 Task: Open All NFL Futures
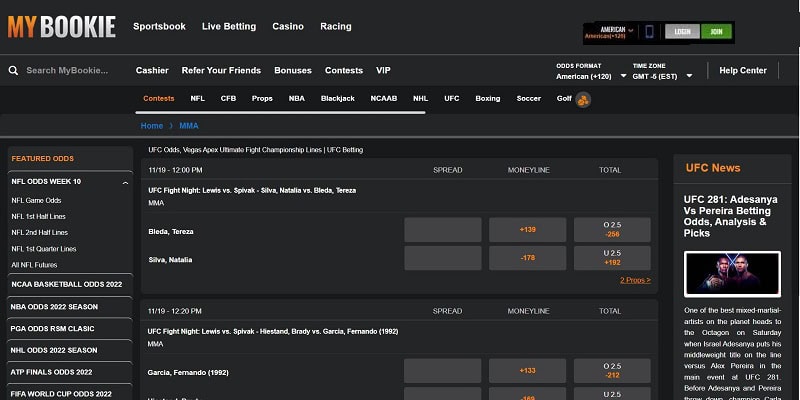[34, 265]
